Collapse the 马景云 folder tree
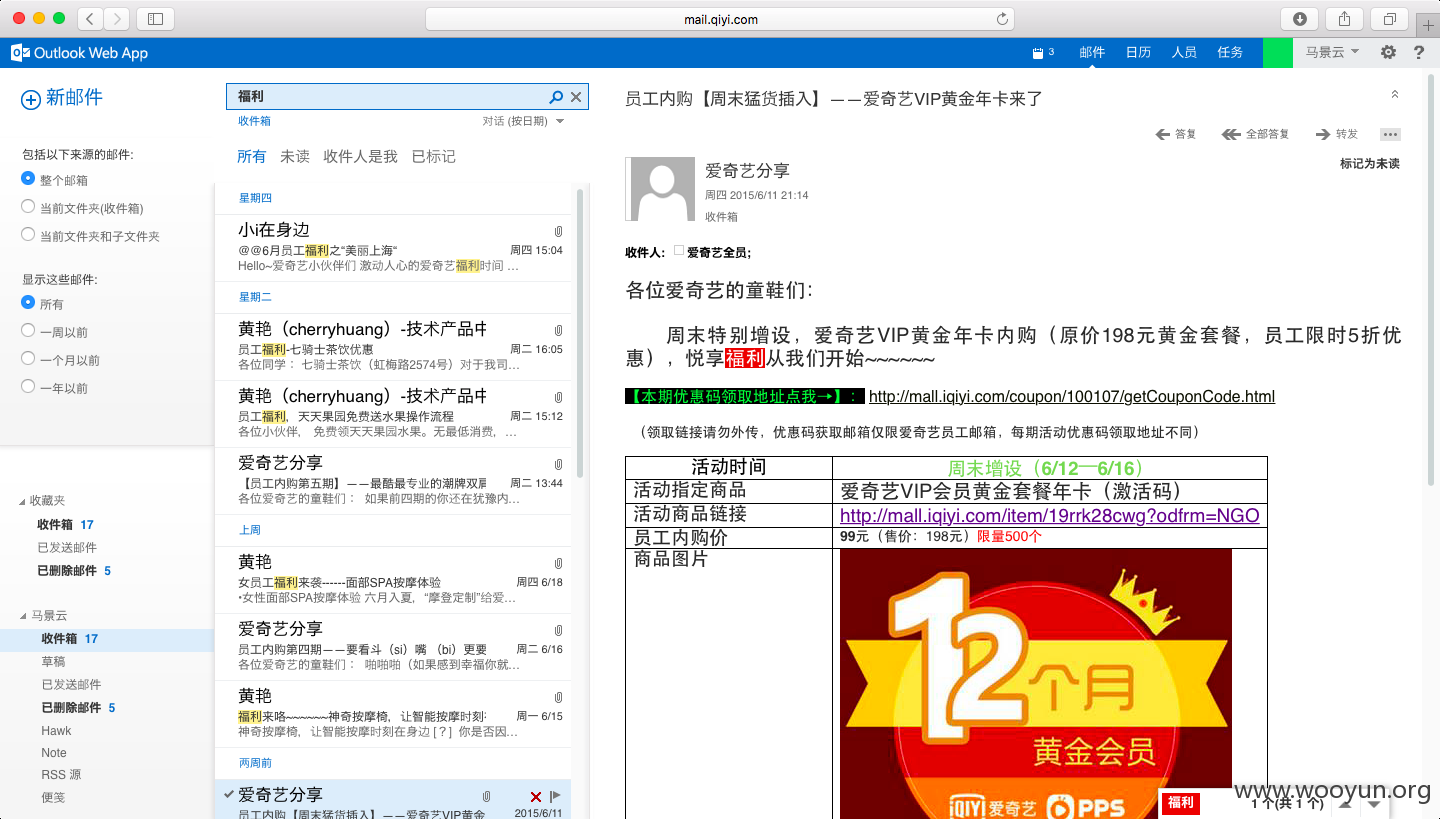Screen dimensions: 1440x819 [23, 616]
